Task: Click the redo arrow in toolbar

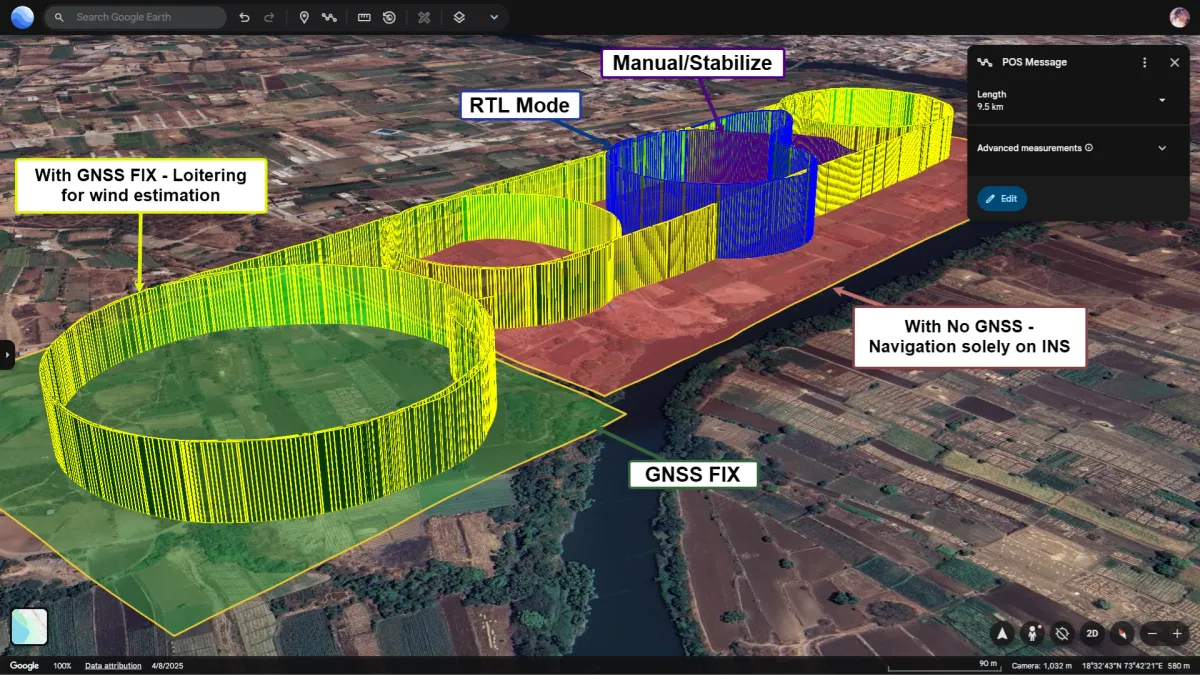Action: [269, 17]
